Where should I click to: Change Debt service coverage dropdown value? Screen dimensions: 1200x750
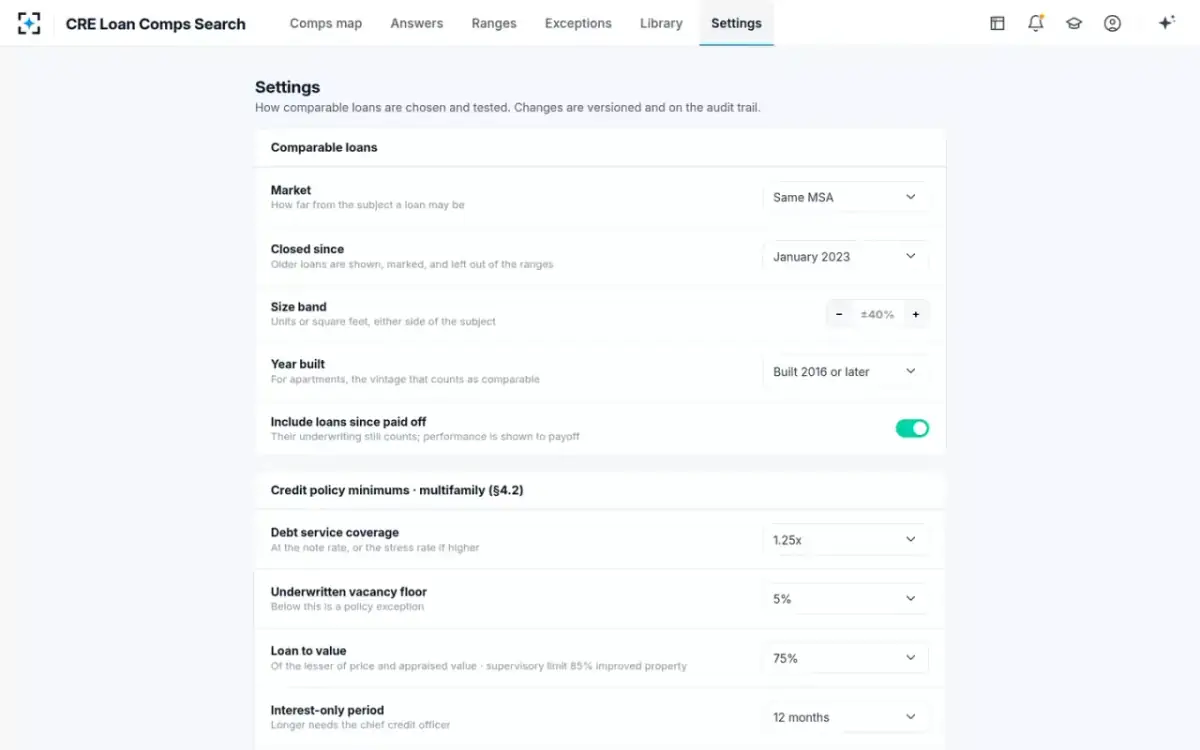pos(845,539)
